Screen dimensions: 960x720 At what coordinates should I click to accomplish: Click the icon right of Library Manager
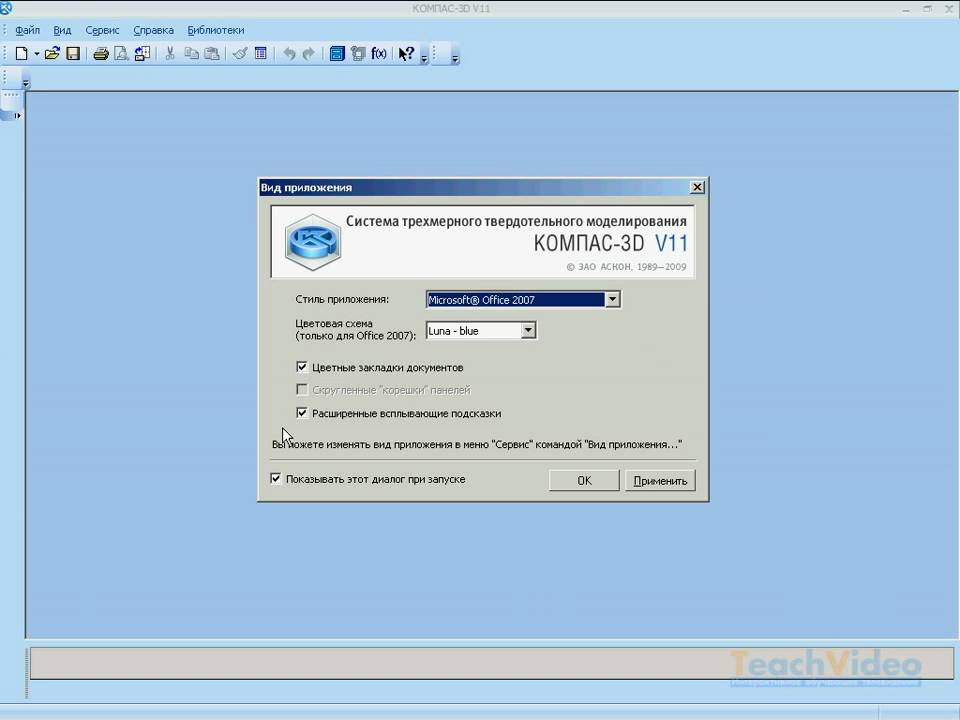(x=358, y=54)
